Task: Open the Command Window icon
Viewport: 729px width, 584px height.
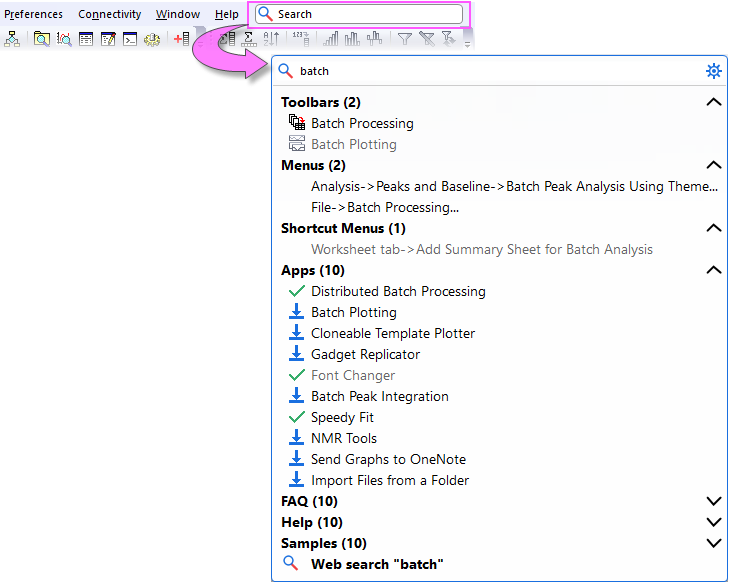Action: (x=130, y=39)
